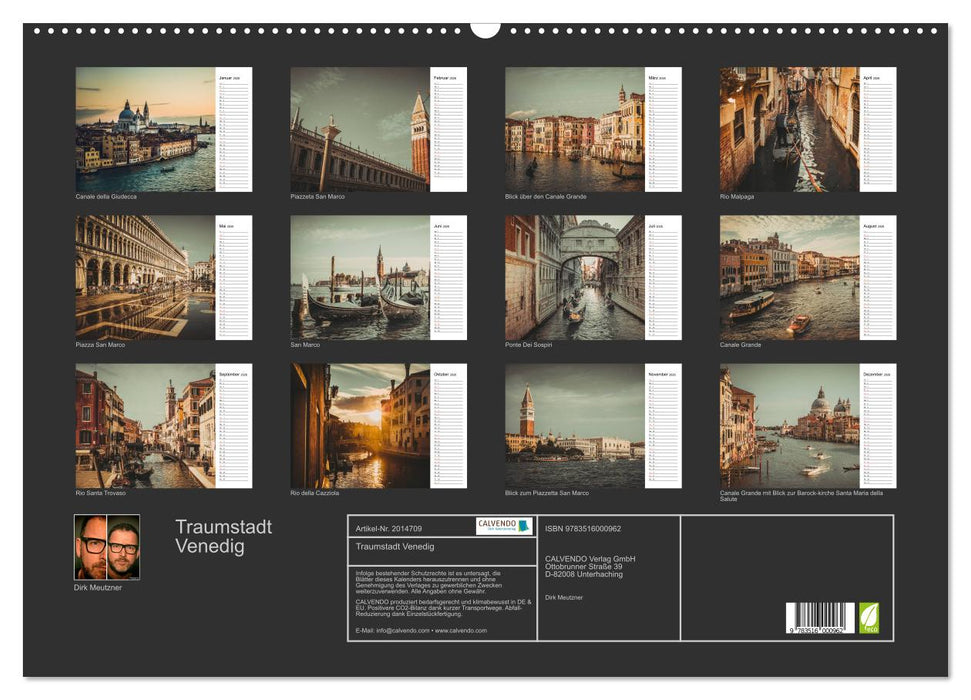Image resolution: width=971 pixels, height=700 pixels.
Task: Click the Traumstadt Venedig title text
Action: [x=225, y=538]
